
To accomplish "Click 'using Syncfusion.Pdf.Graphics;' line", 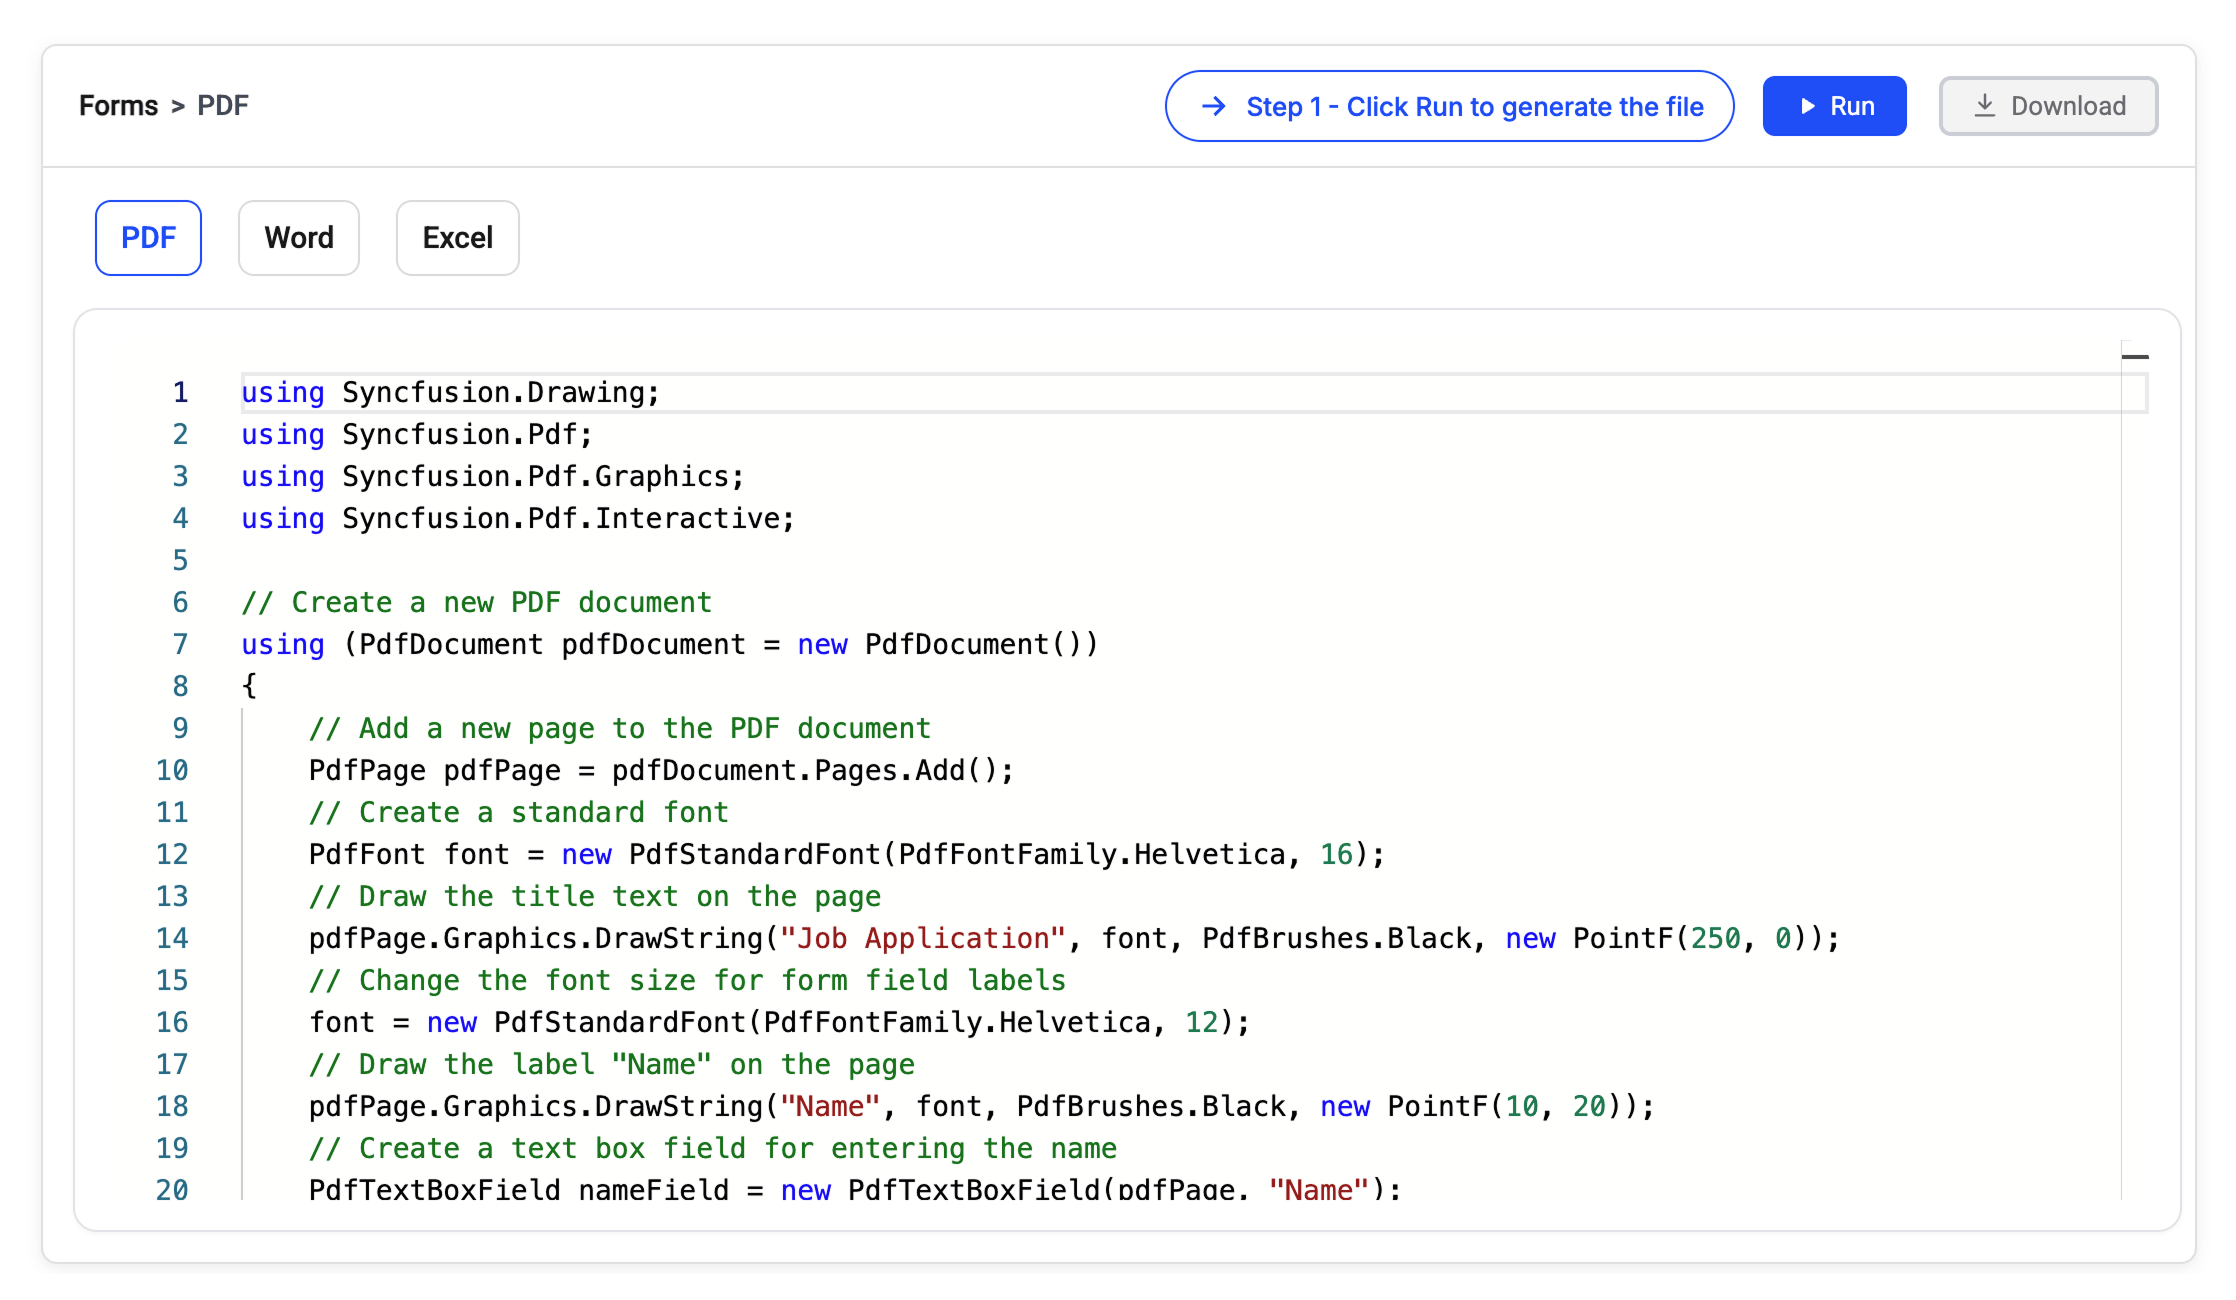I will point(493,476).
